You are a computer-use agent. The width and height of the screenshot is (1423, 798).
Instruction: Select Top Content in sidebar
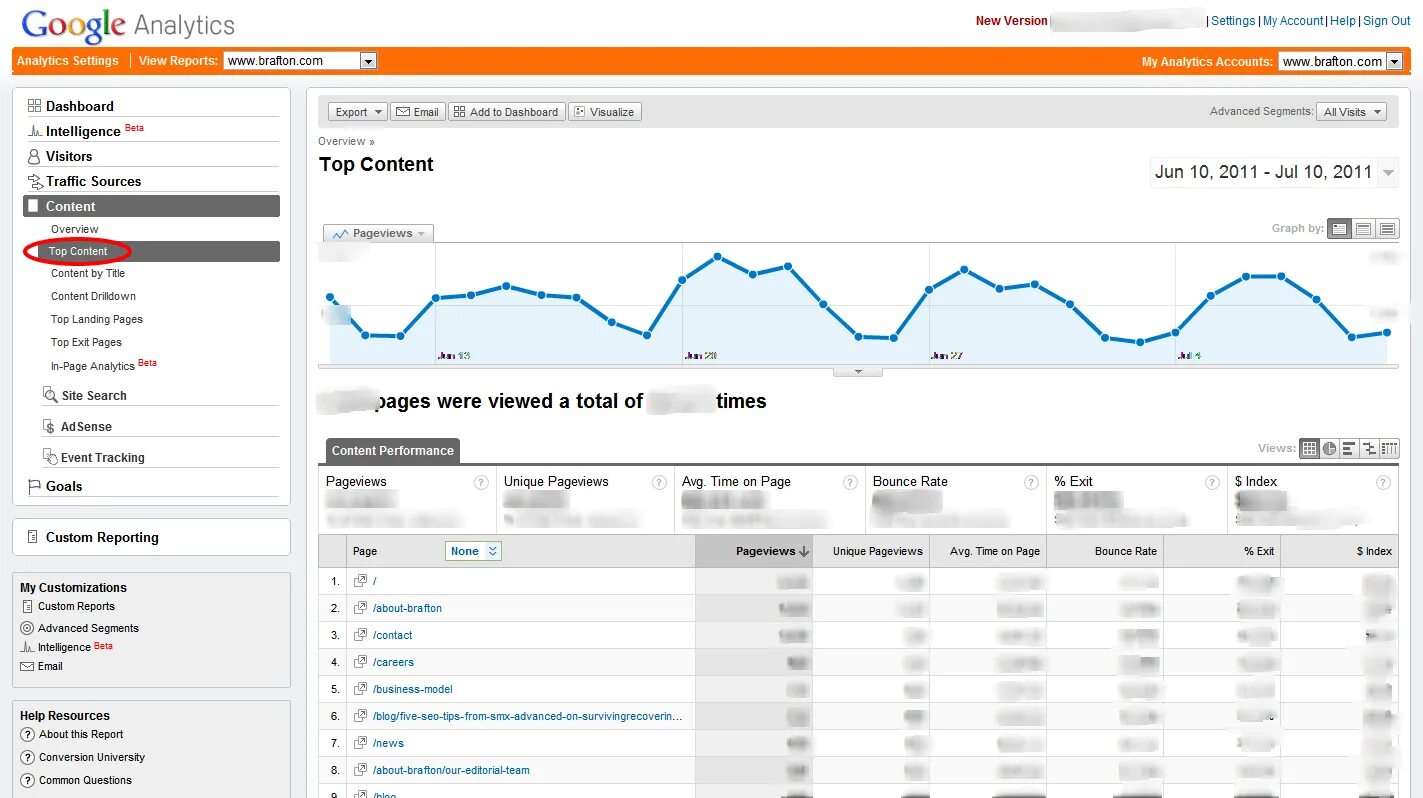[x=78, y=251]
